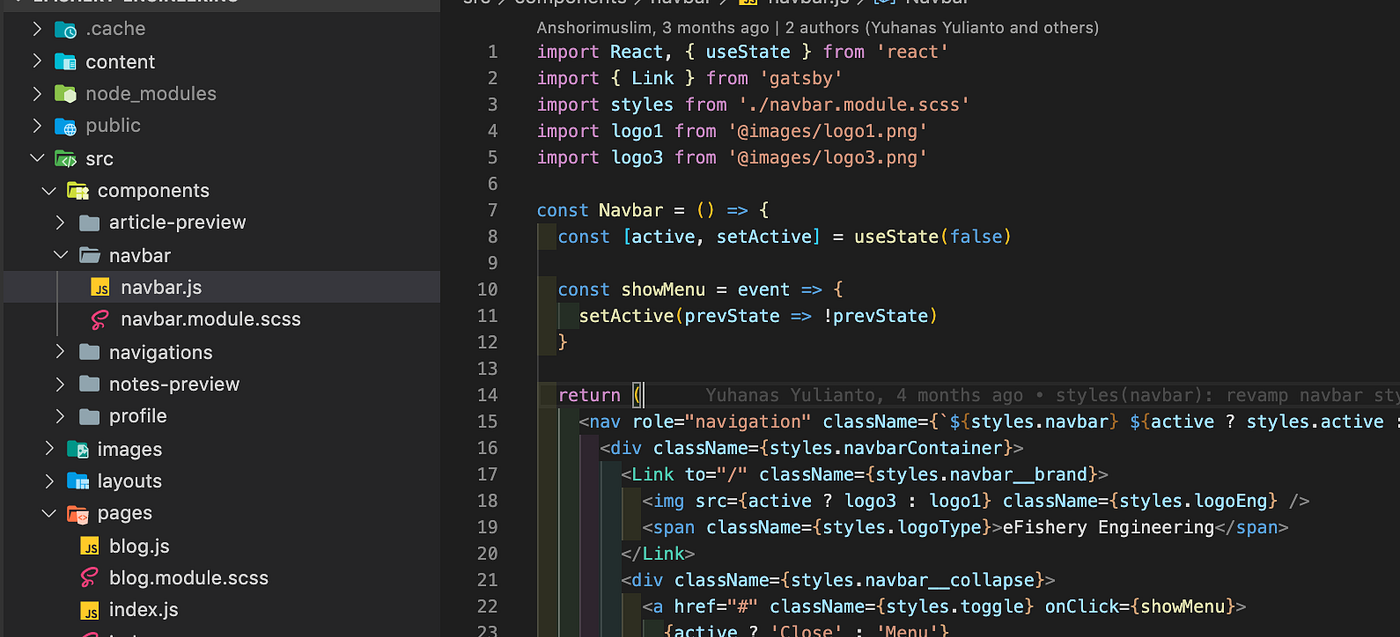Collapse the pages folder
Screen dimensions: 1400x637
(48, 513)
